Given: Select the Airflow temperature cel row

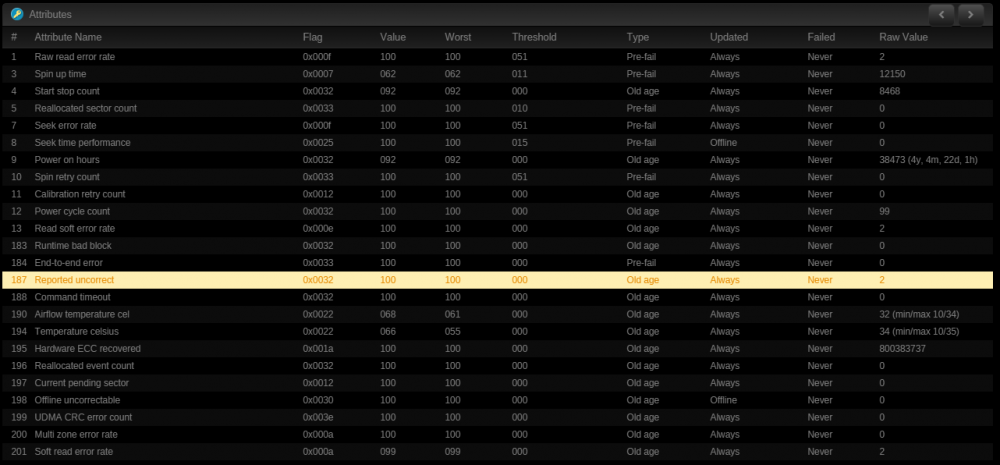Looking at the screenshot, I should click(x=497, y=314).
